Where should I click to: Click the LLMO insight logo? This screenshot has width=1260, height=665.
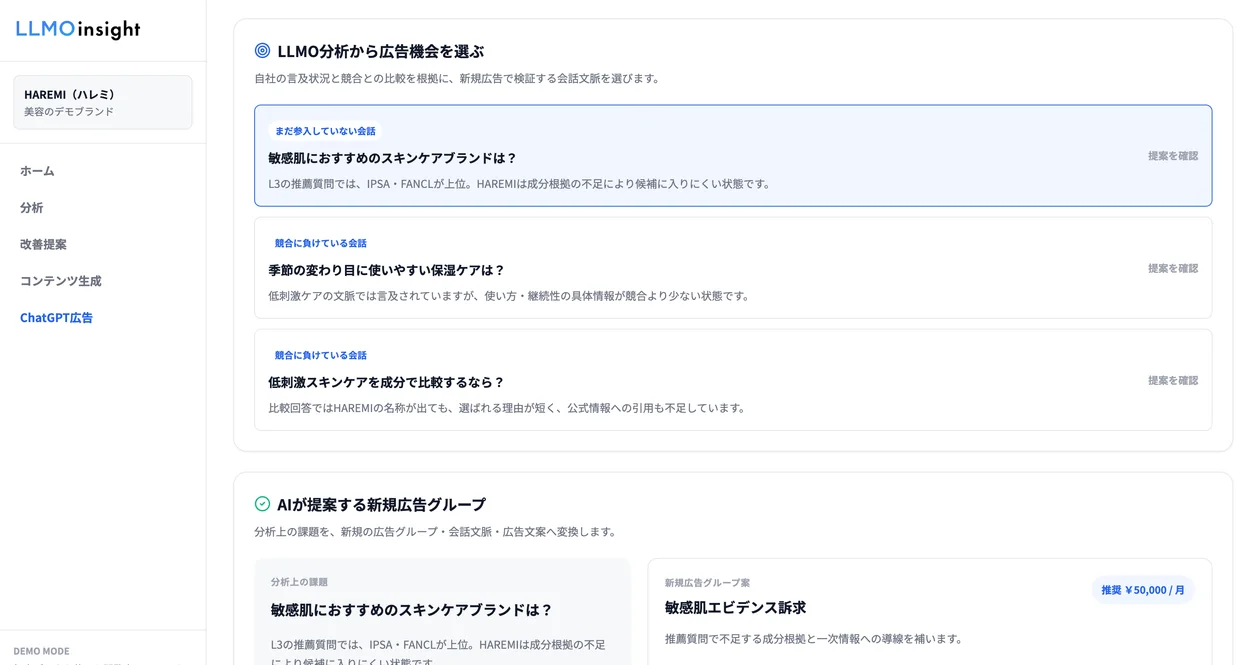pyautogui.click(x=78, y=30)
